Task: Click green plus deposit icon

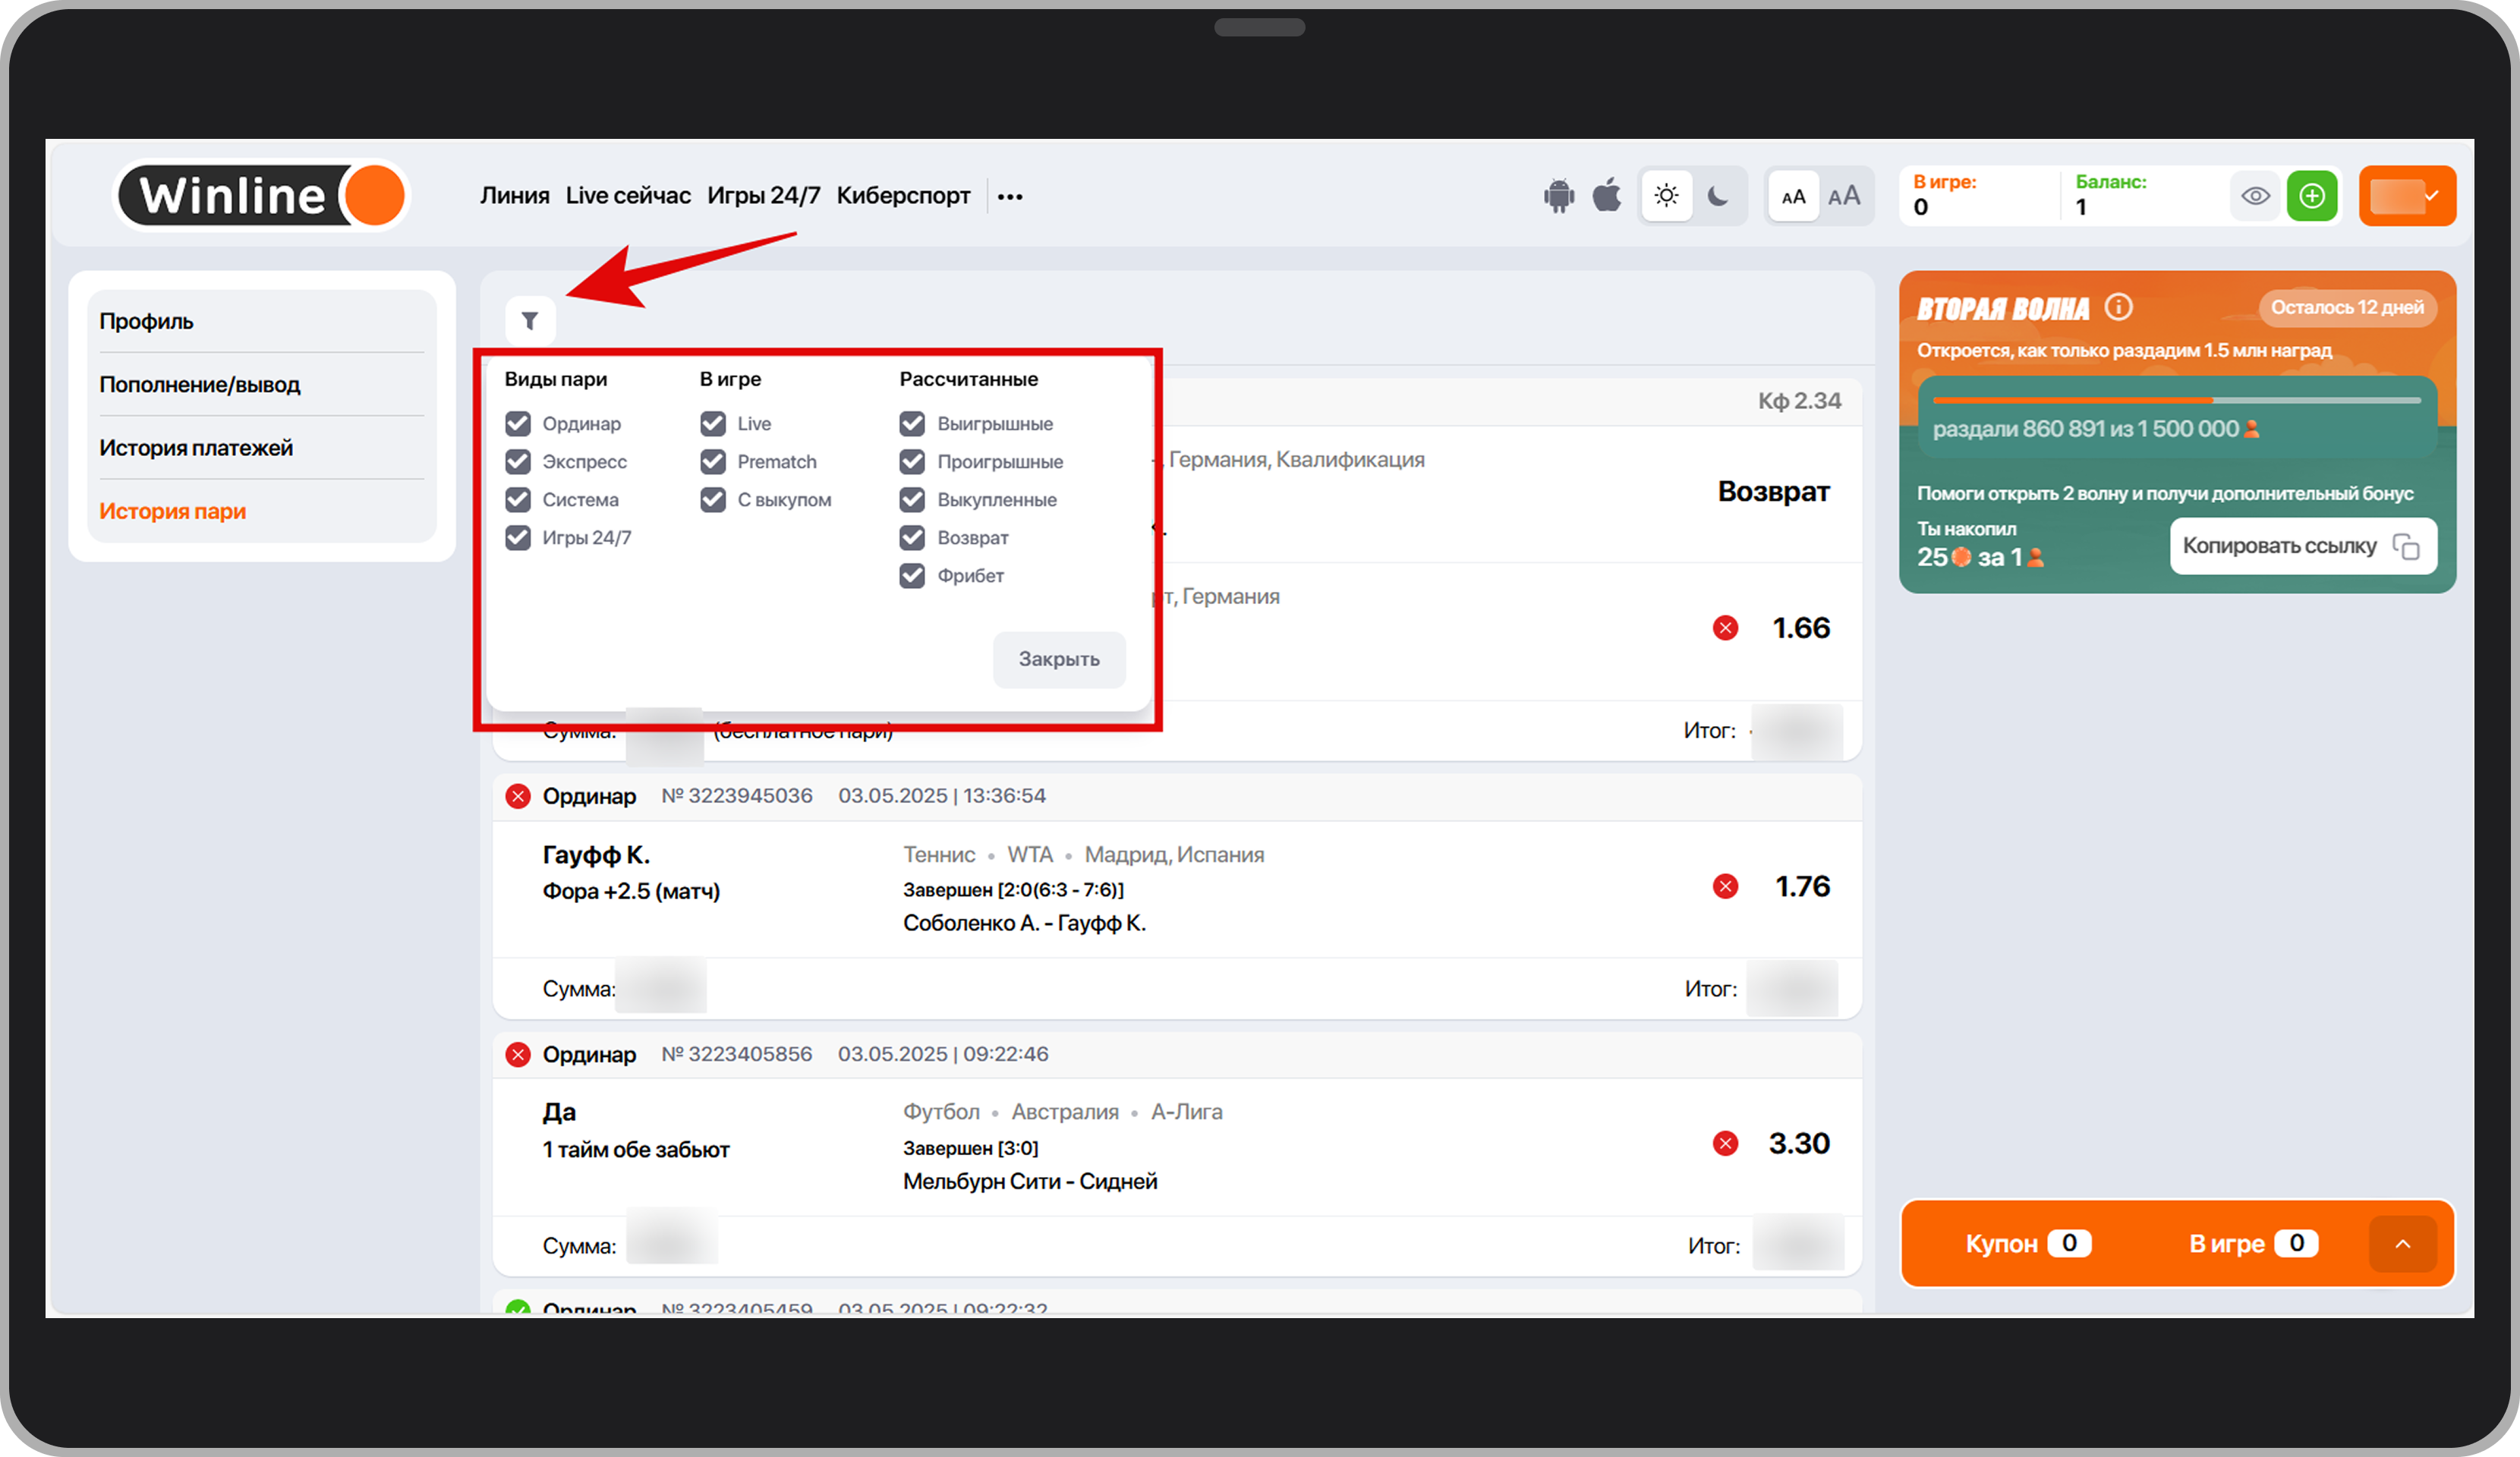Action: coord(2311,196)
